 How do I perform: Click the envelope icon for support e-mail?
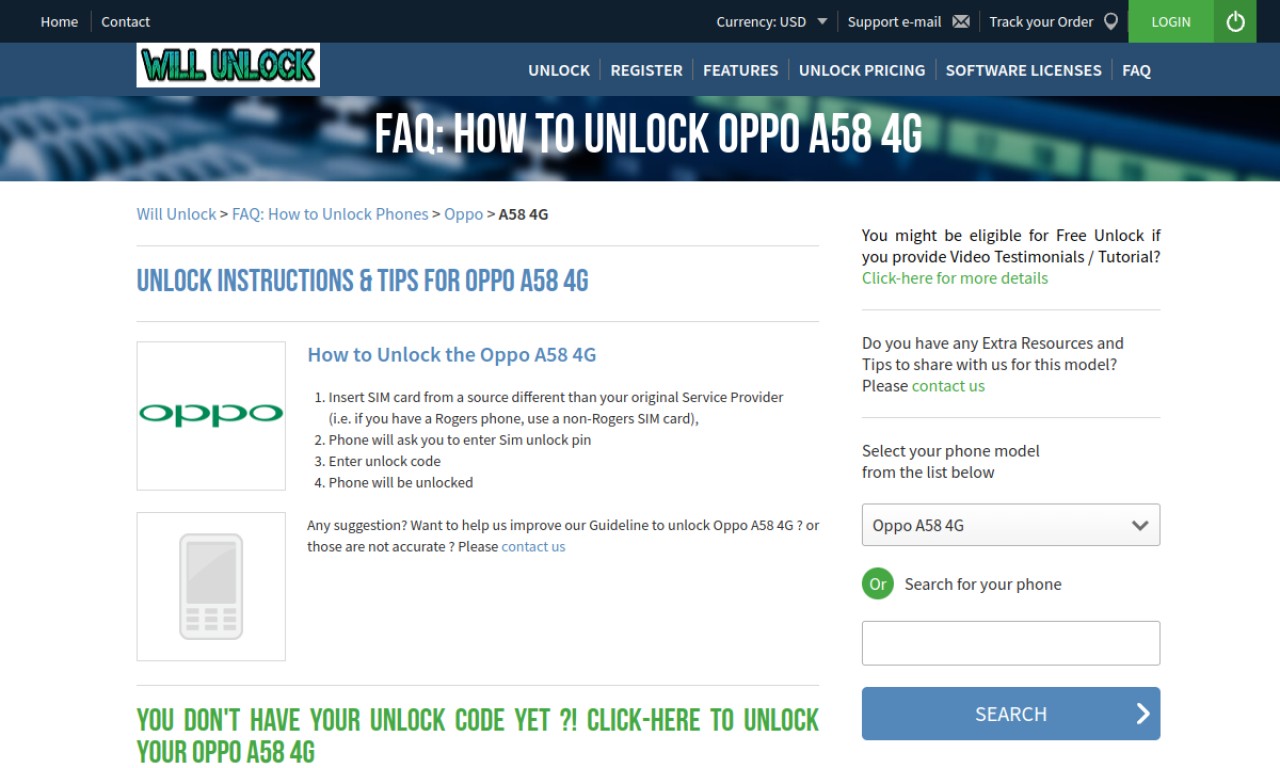961,21
